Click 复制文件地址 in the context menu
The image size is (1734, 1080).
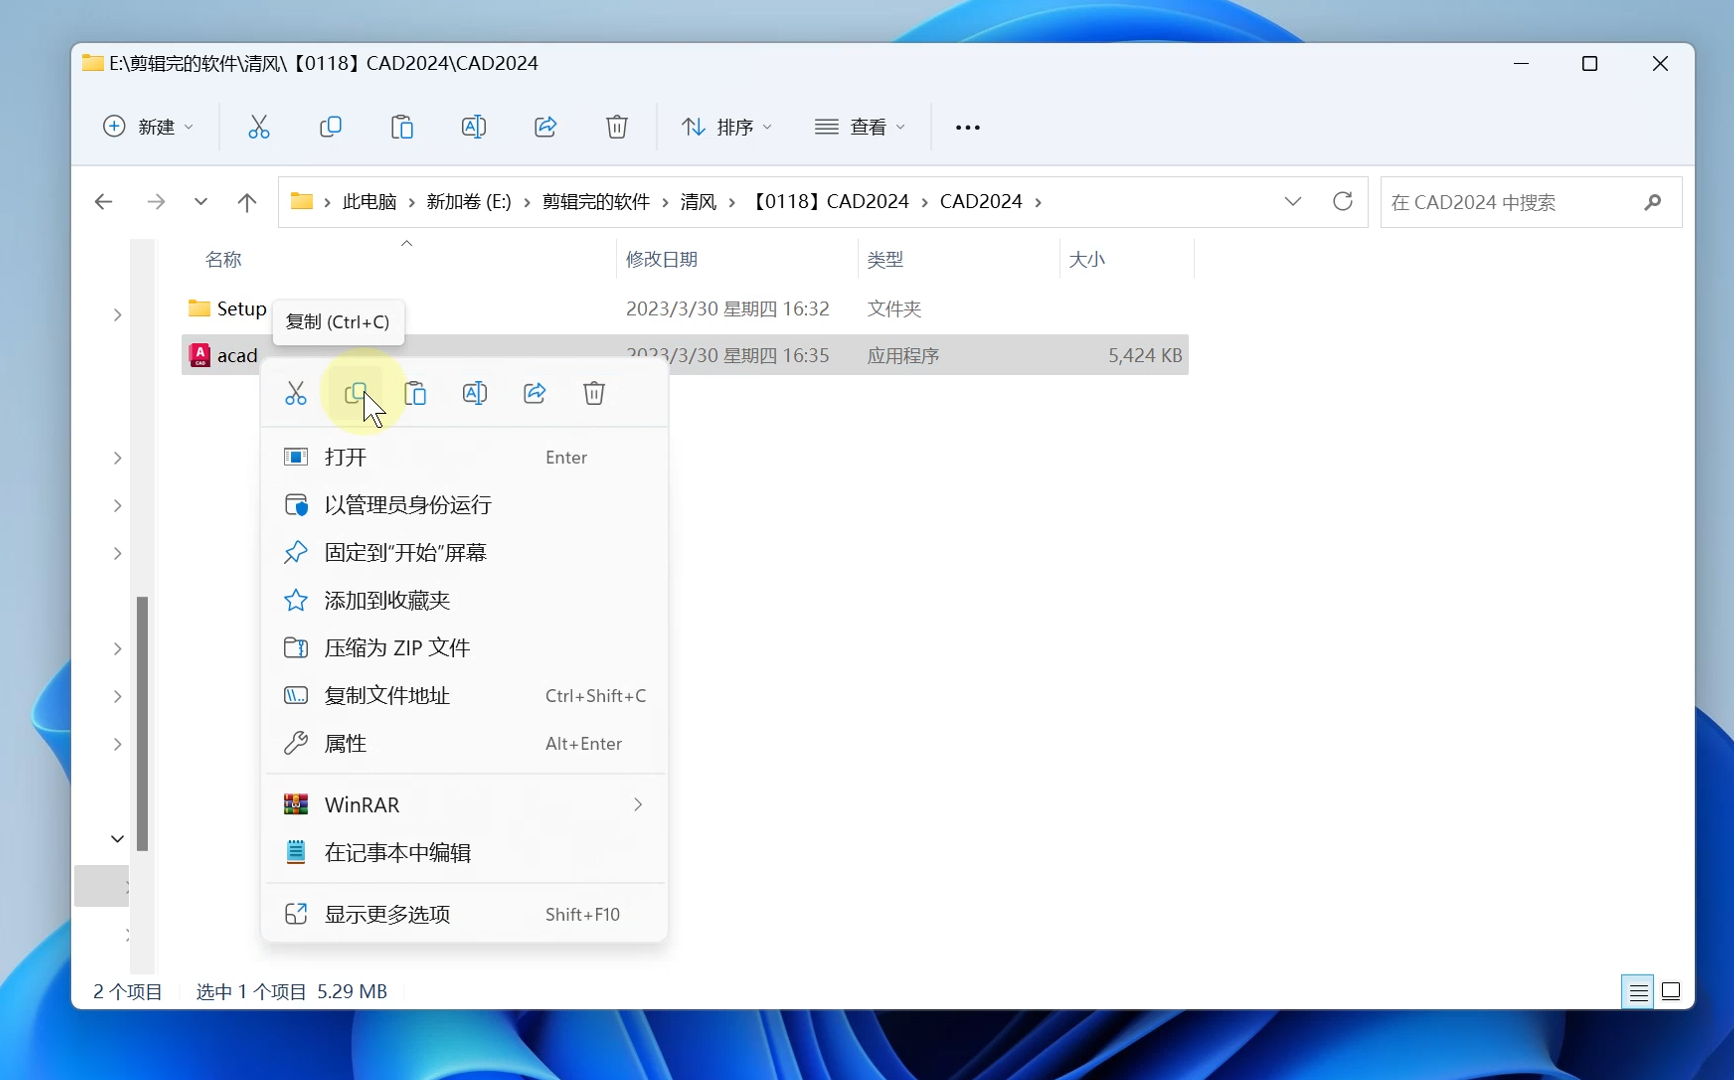[465, 696]
